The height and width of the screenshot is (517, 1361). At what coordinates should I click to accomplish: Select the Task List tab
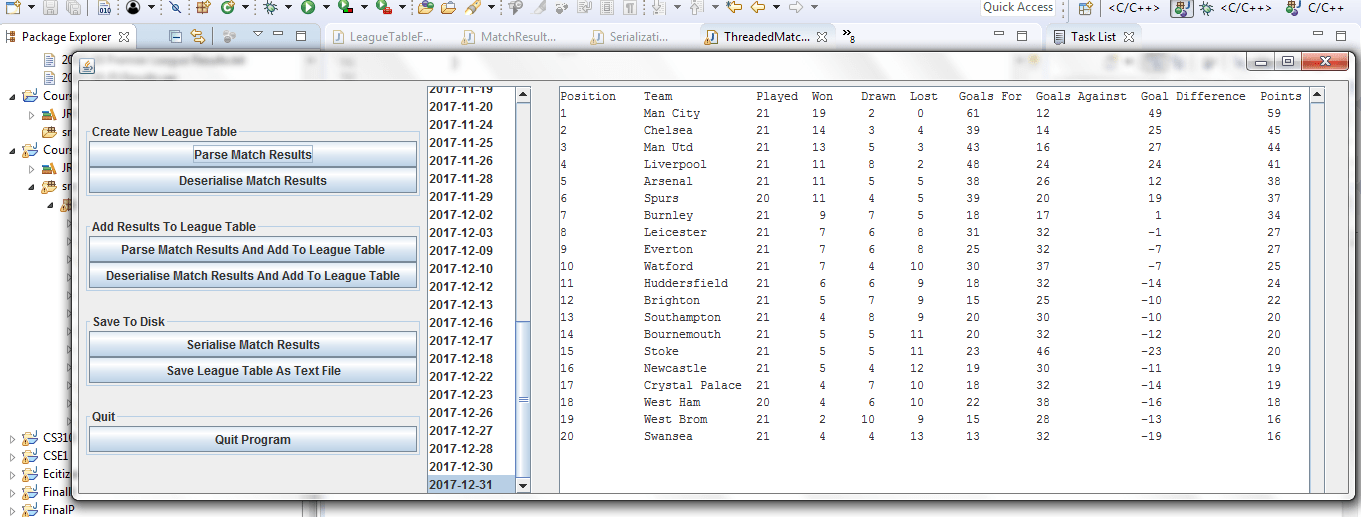point(1093,37)
